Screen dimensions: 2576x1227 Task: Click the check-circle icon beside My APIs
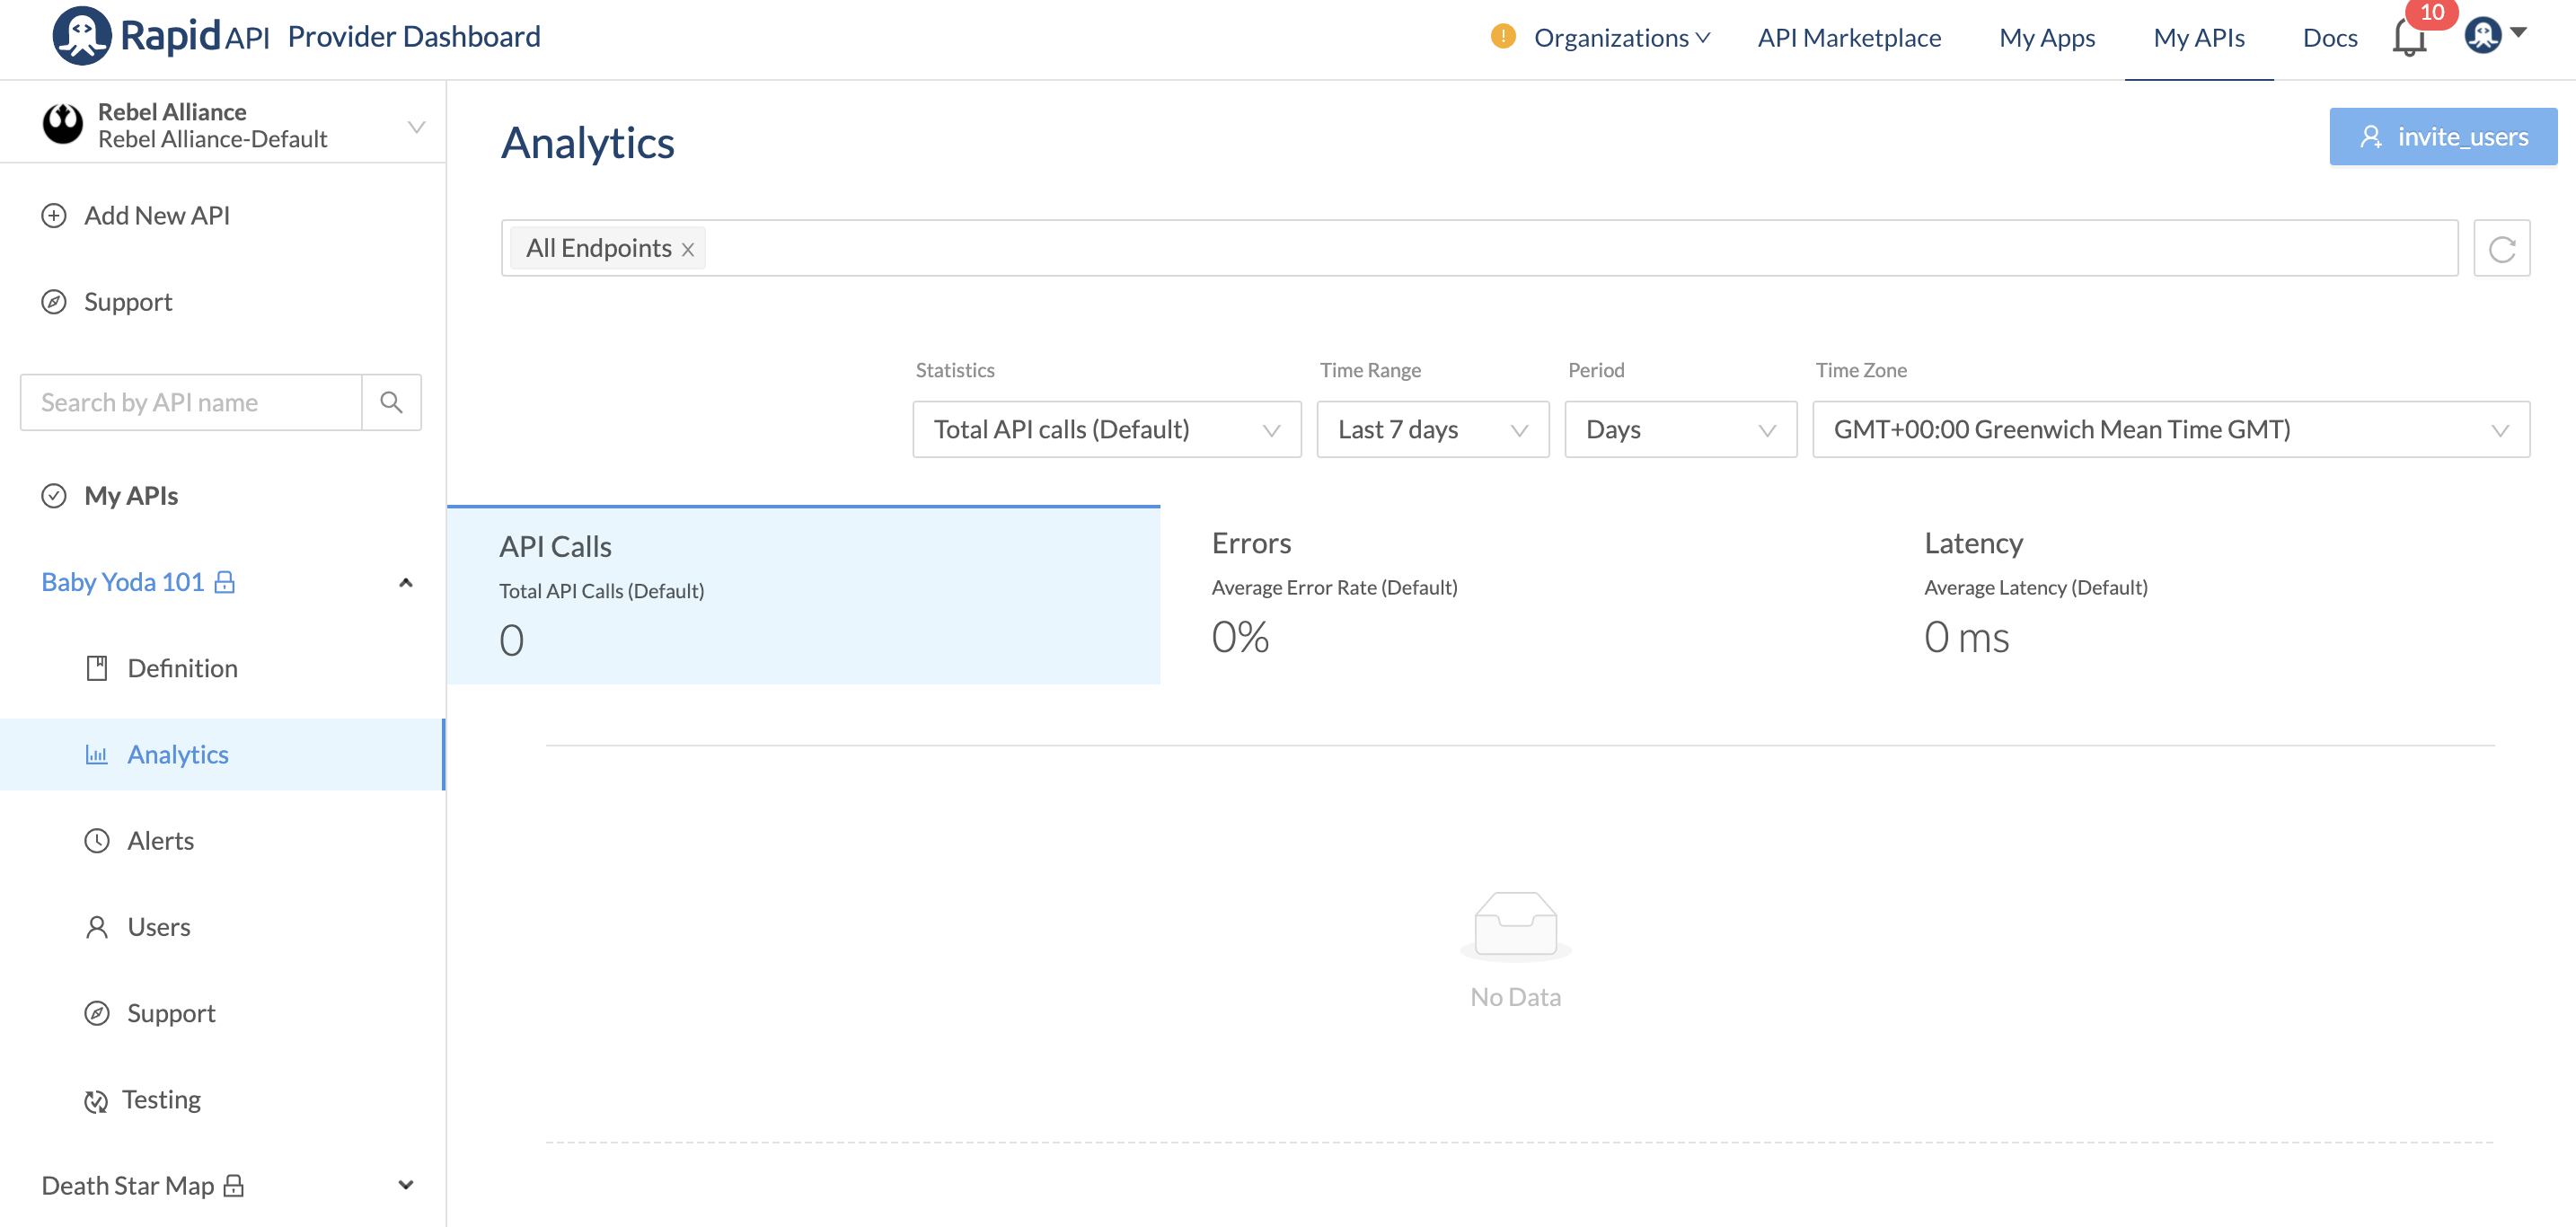click(x=54, y=496)
